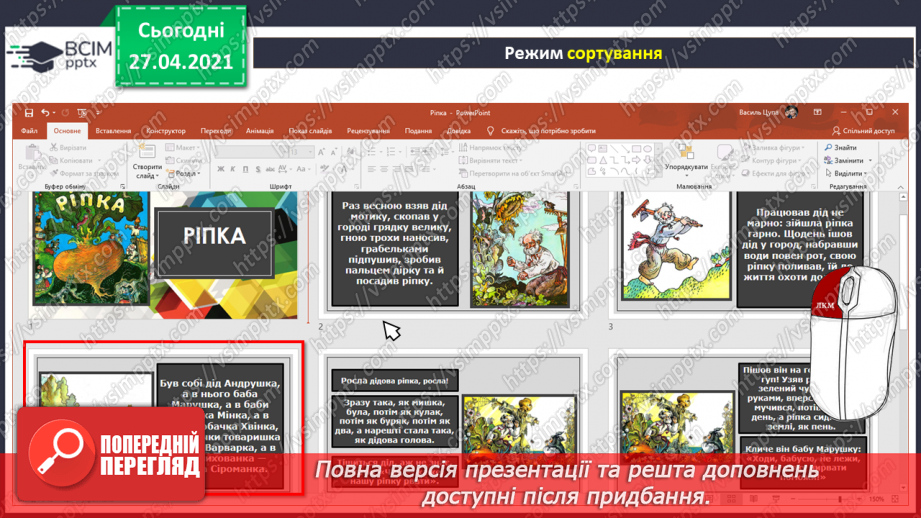
Task: Save the presentation with the floppy disk icon
Action: click(29, 113)
